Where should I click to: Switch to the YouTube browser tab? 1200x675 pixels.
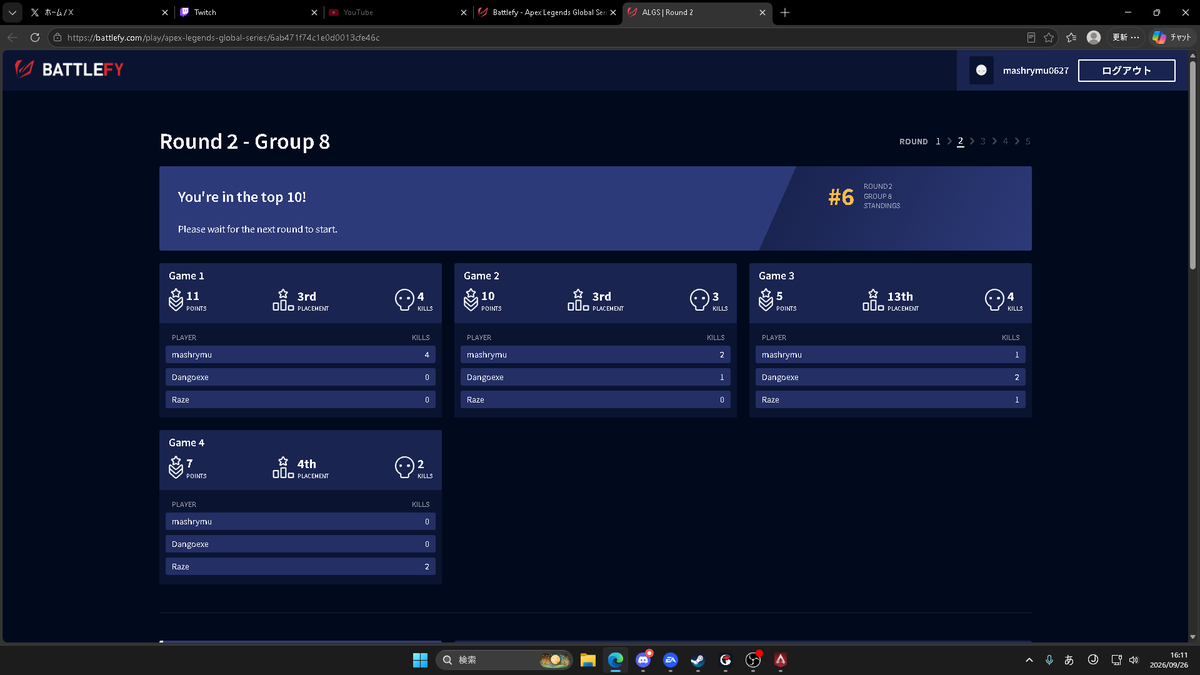click(x=398, y=12)
